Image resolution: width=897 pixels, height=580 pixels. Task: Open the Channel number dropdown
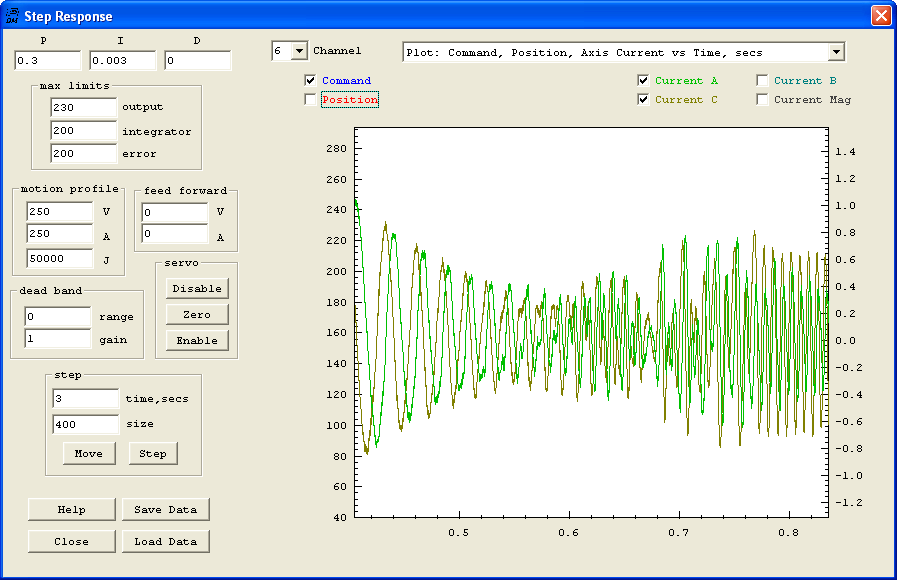click(298, 51)
